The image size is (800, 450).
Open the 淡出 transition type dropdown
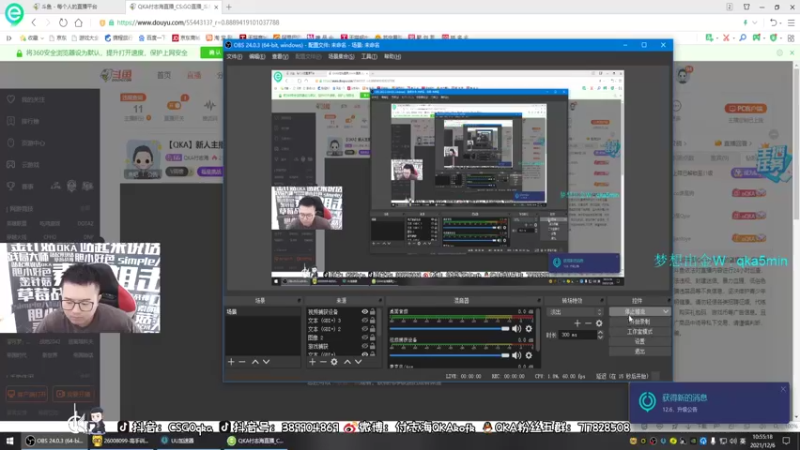point(574,312)
